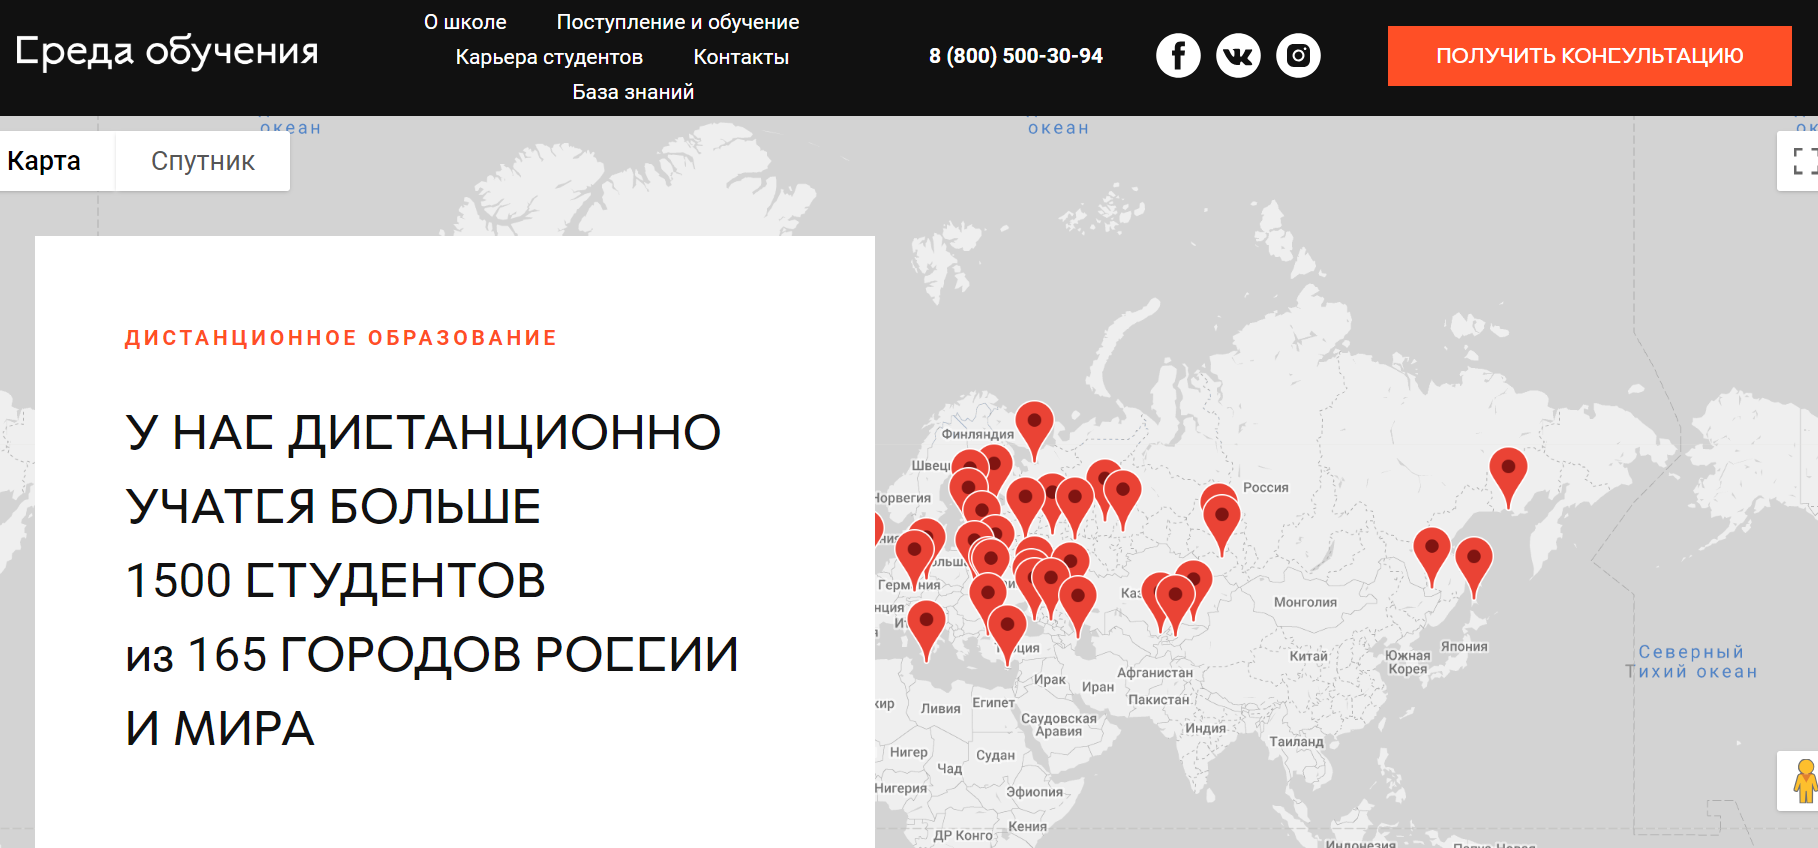Viewport: 1818px width, 848px height.
Task: Click the Южная Корея map label
Action: (1408, 662)
